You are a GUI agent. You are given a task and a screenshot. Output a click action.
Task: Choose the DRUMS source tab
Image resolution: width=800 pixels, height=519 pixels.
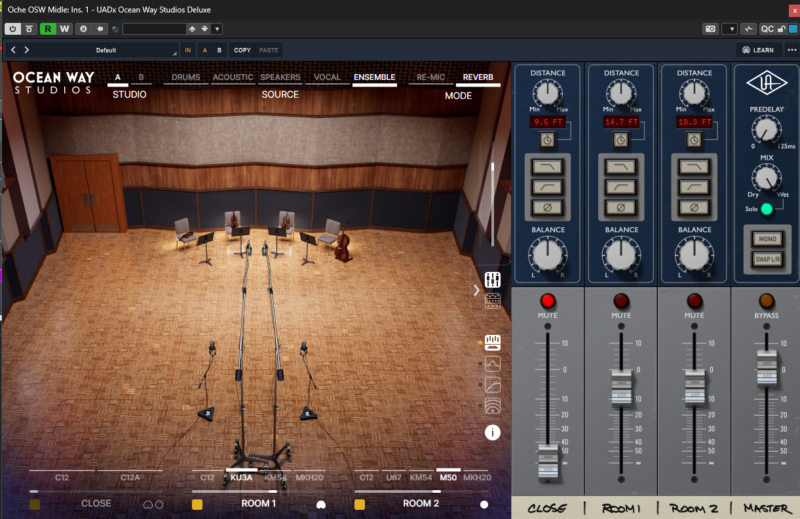coord(186,78)
